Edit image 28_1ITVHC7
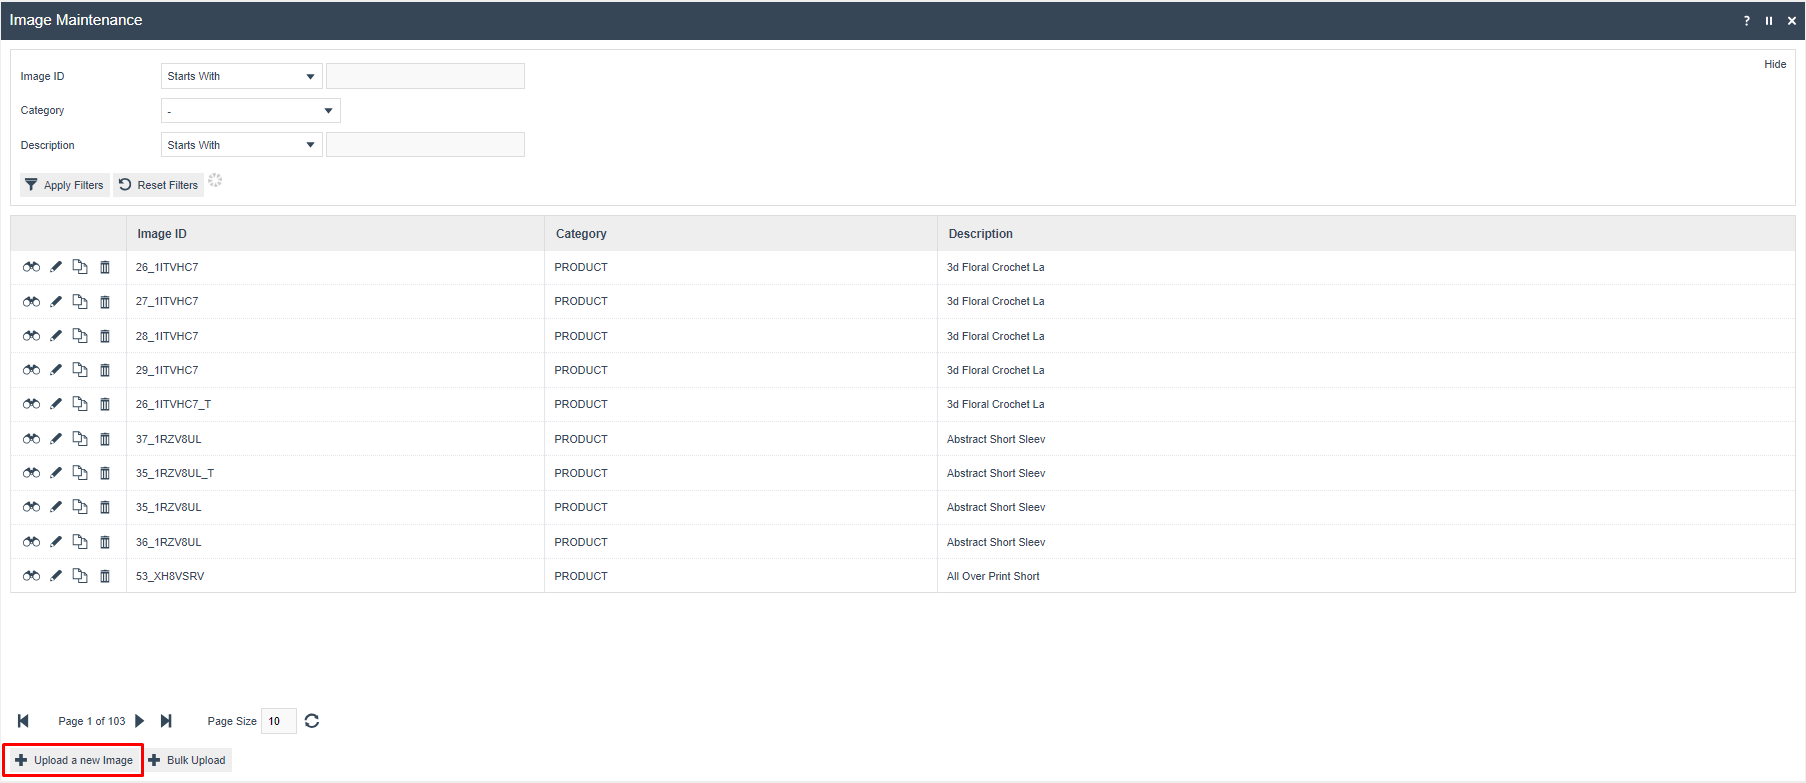The width and height of the screenshot is (1806, 783). [x=56, y=336]
